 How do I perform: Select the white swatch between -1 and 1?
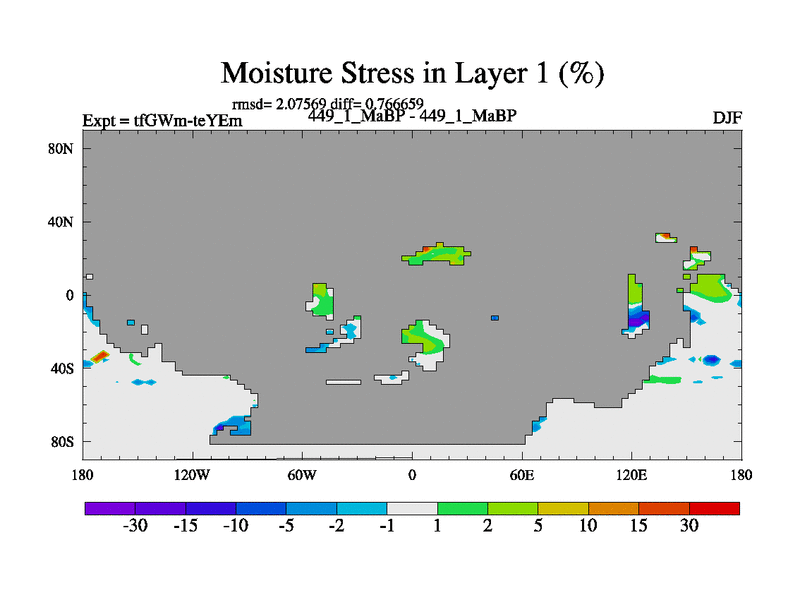point(412,508)
